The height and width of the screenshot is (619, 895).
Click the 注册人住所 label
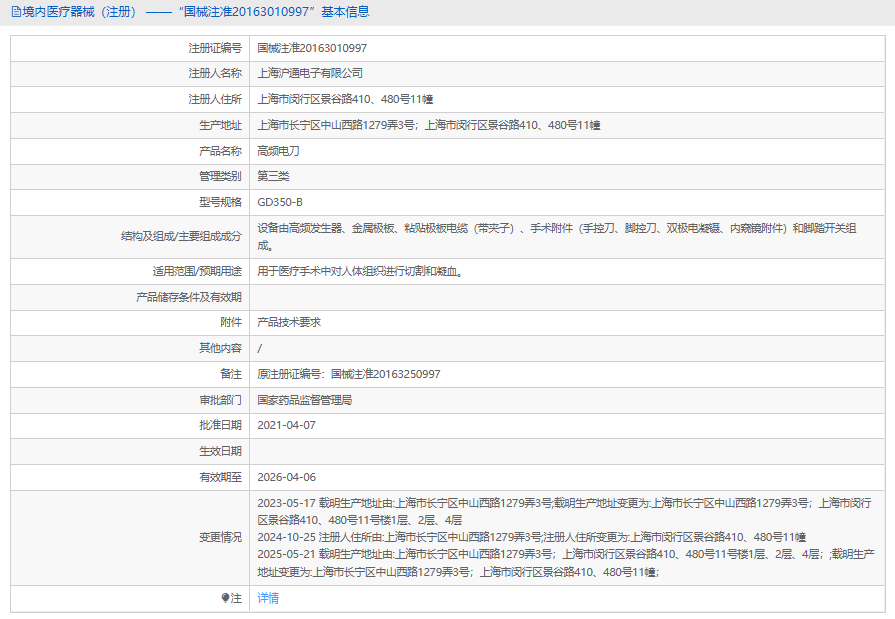215,99
